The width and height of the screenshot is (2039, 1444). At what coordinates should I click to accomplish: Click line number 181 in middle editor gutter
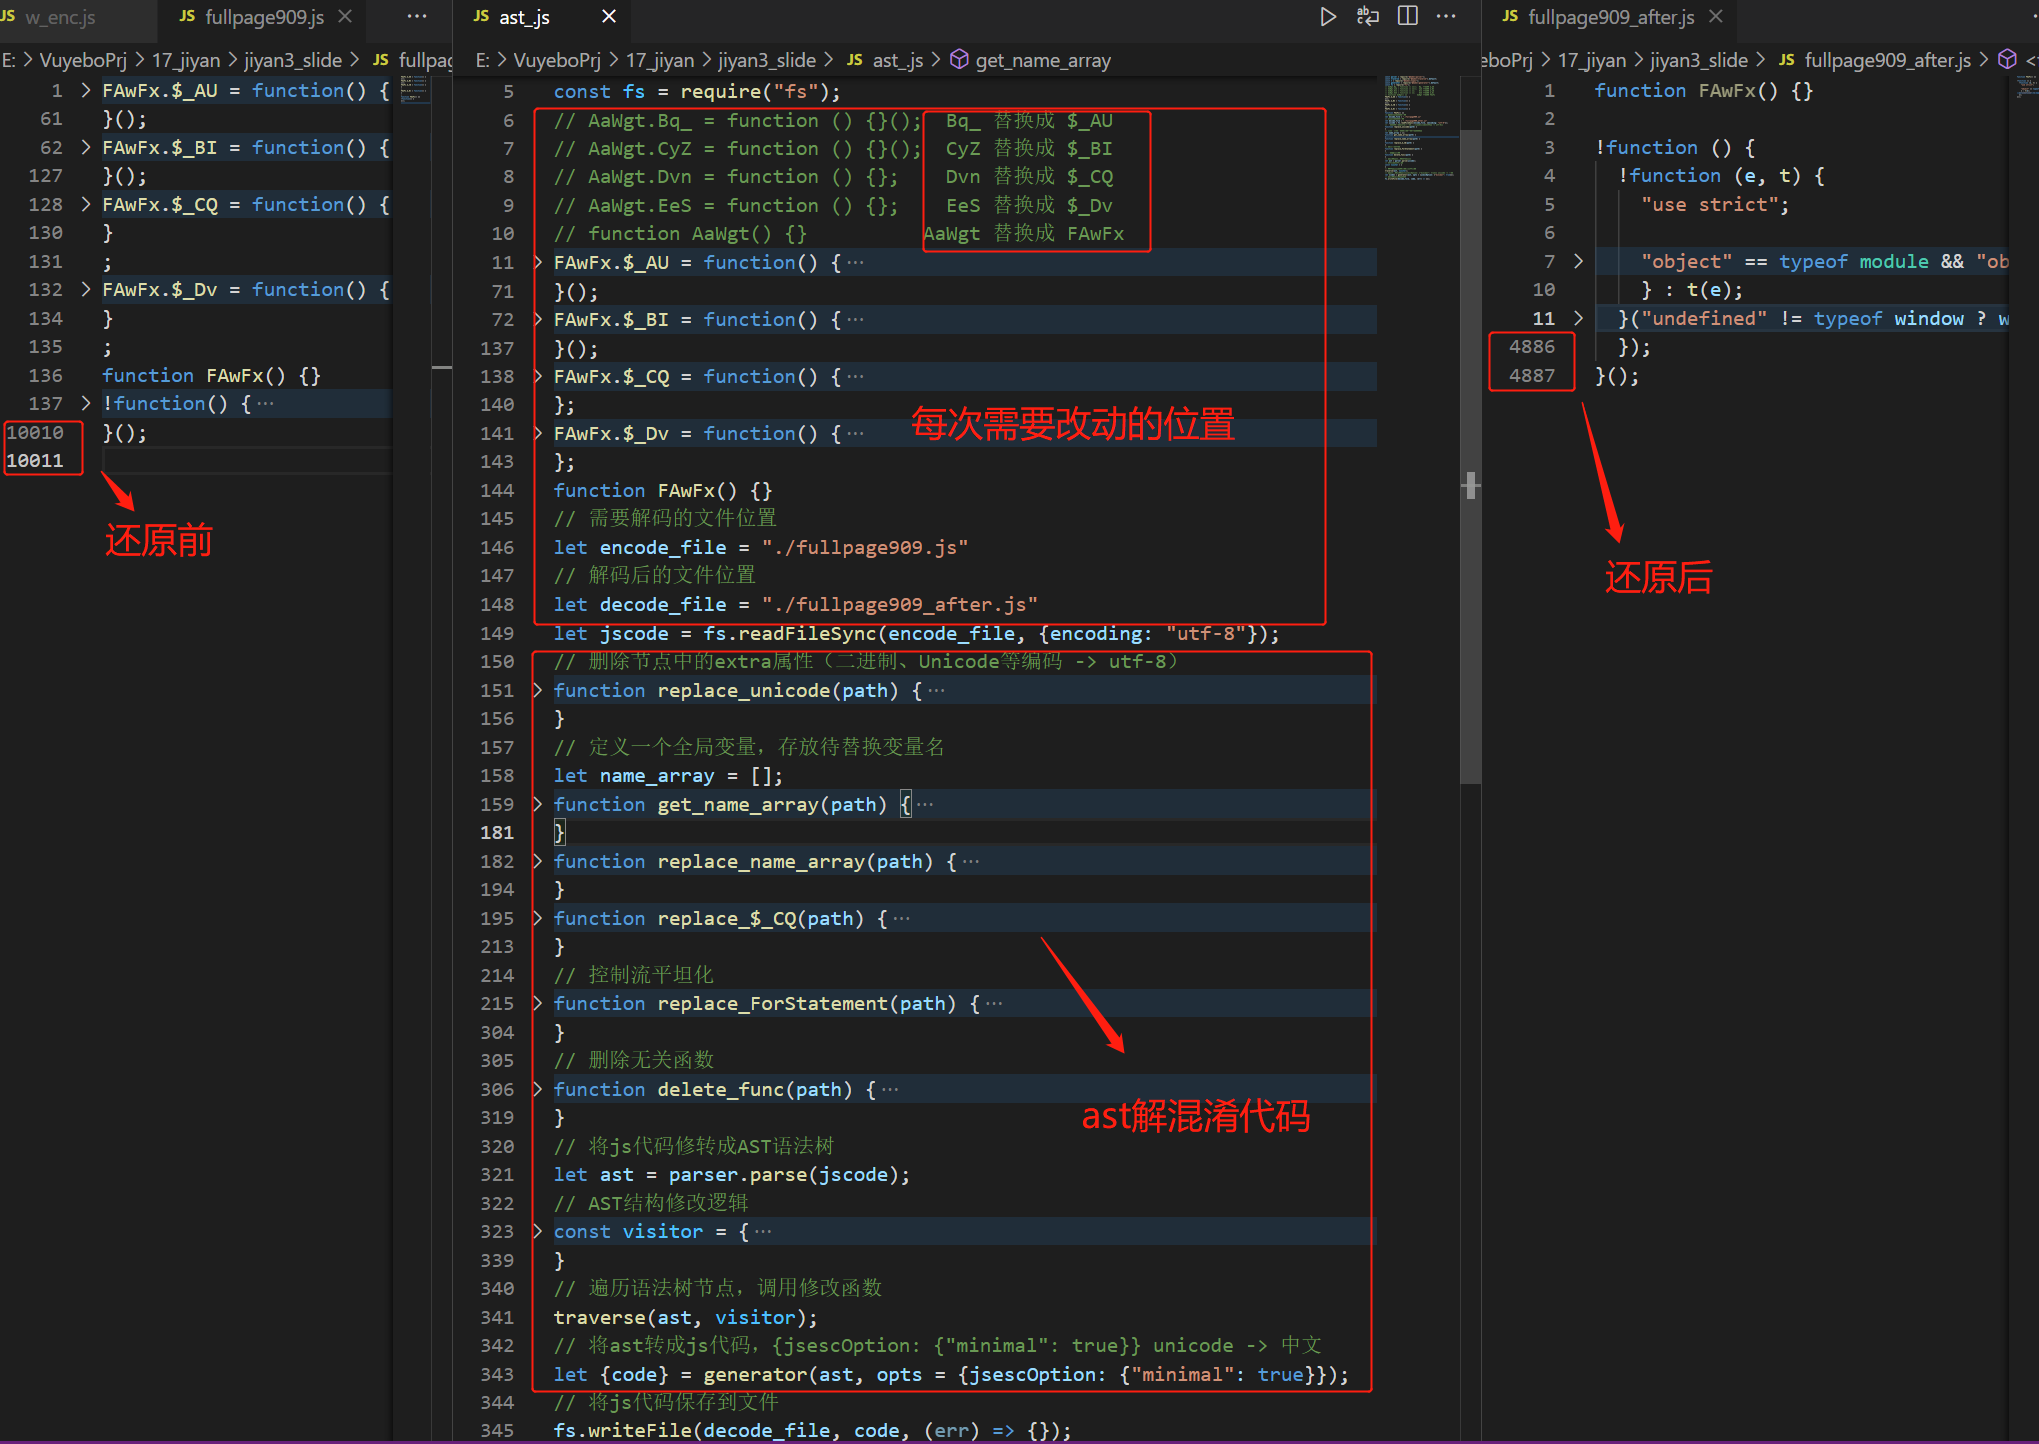point(497,833)
